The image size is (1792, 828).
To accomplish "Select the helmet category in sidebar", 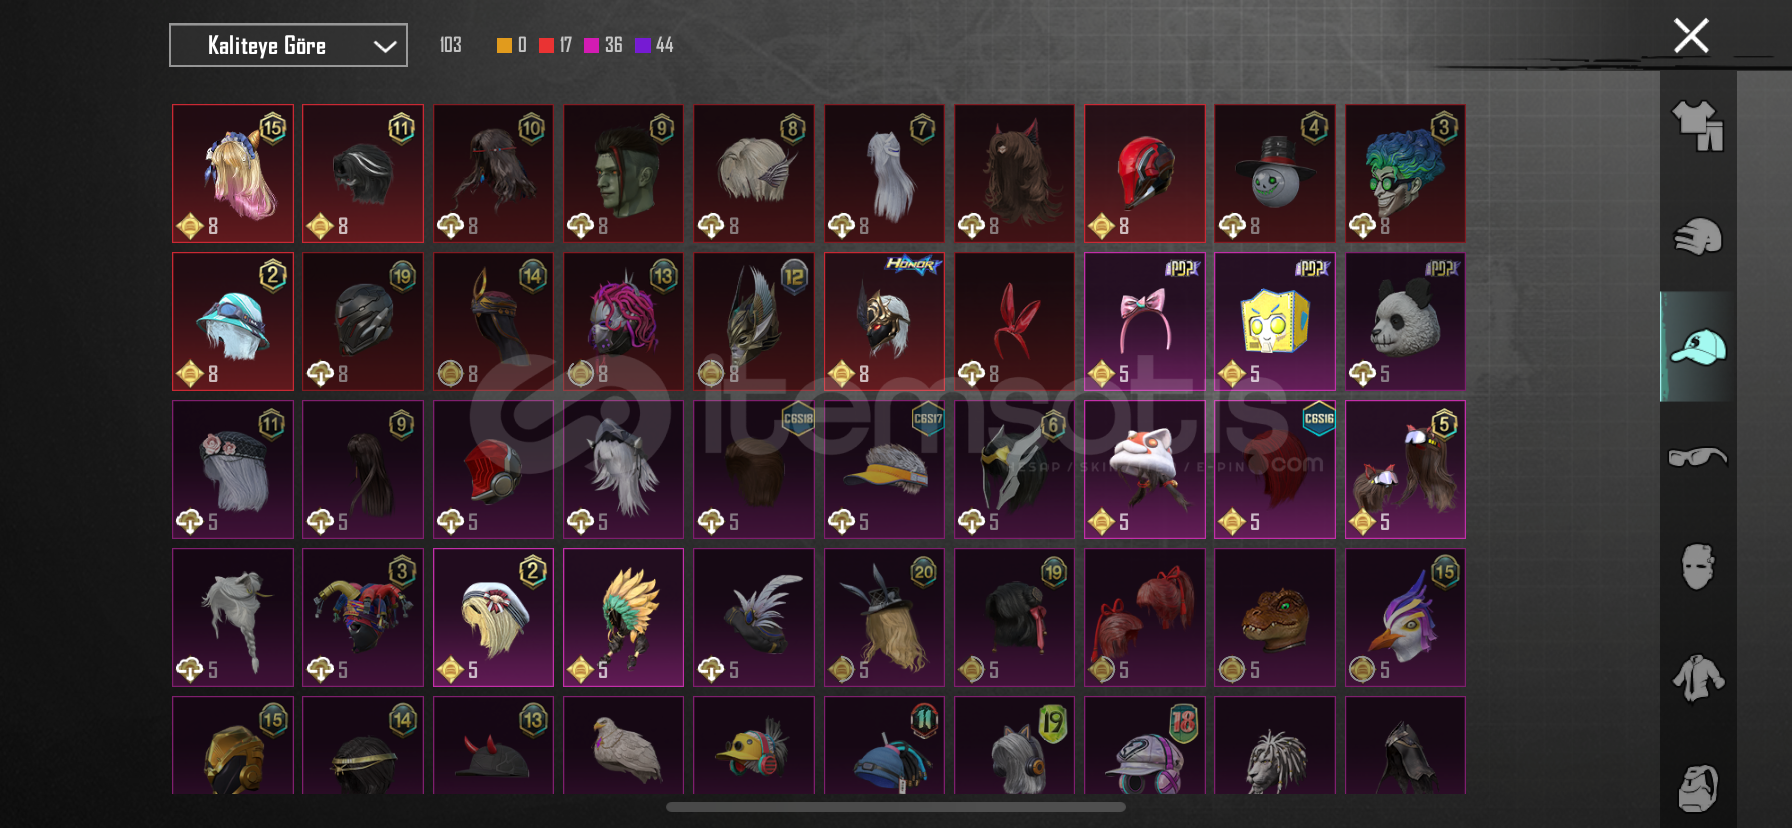I will [x=1698, y=236].
